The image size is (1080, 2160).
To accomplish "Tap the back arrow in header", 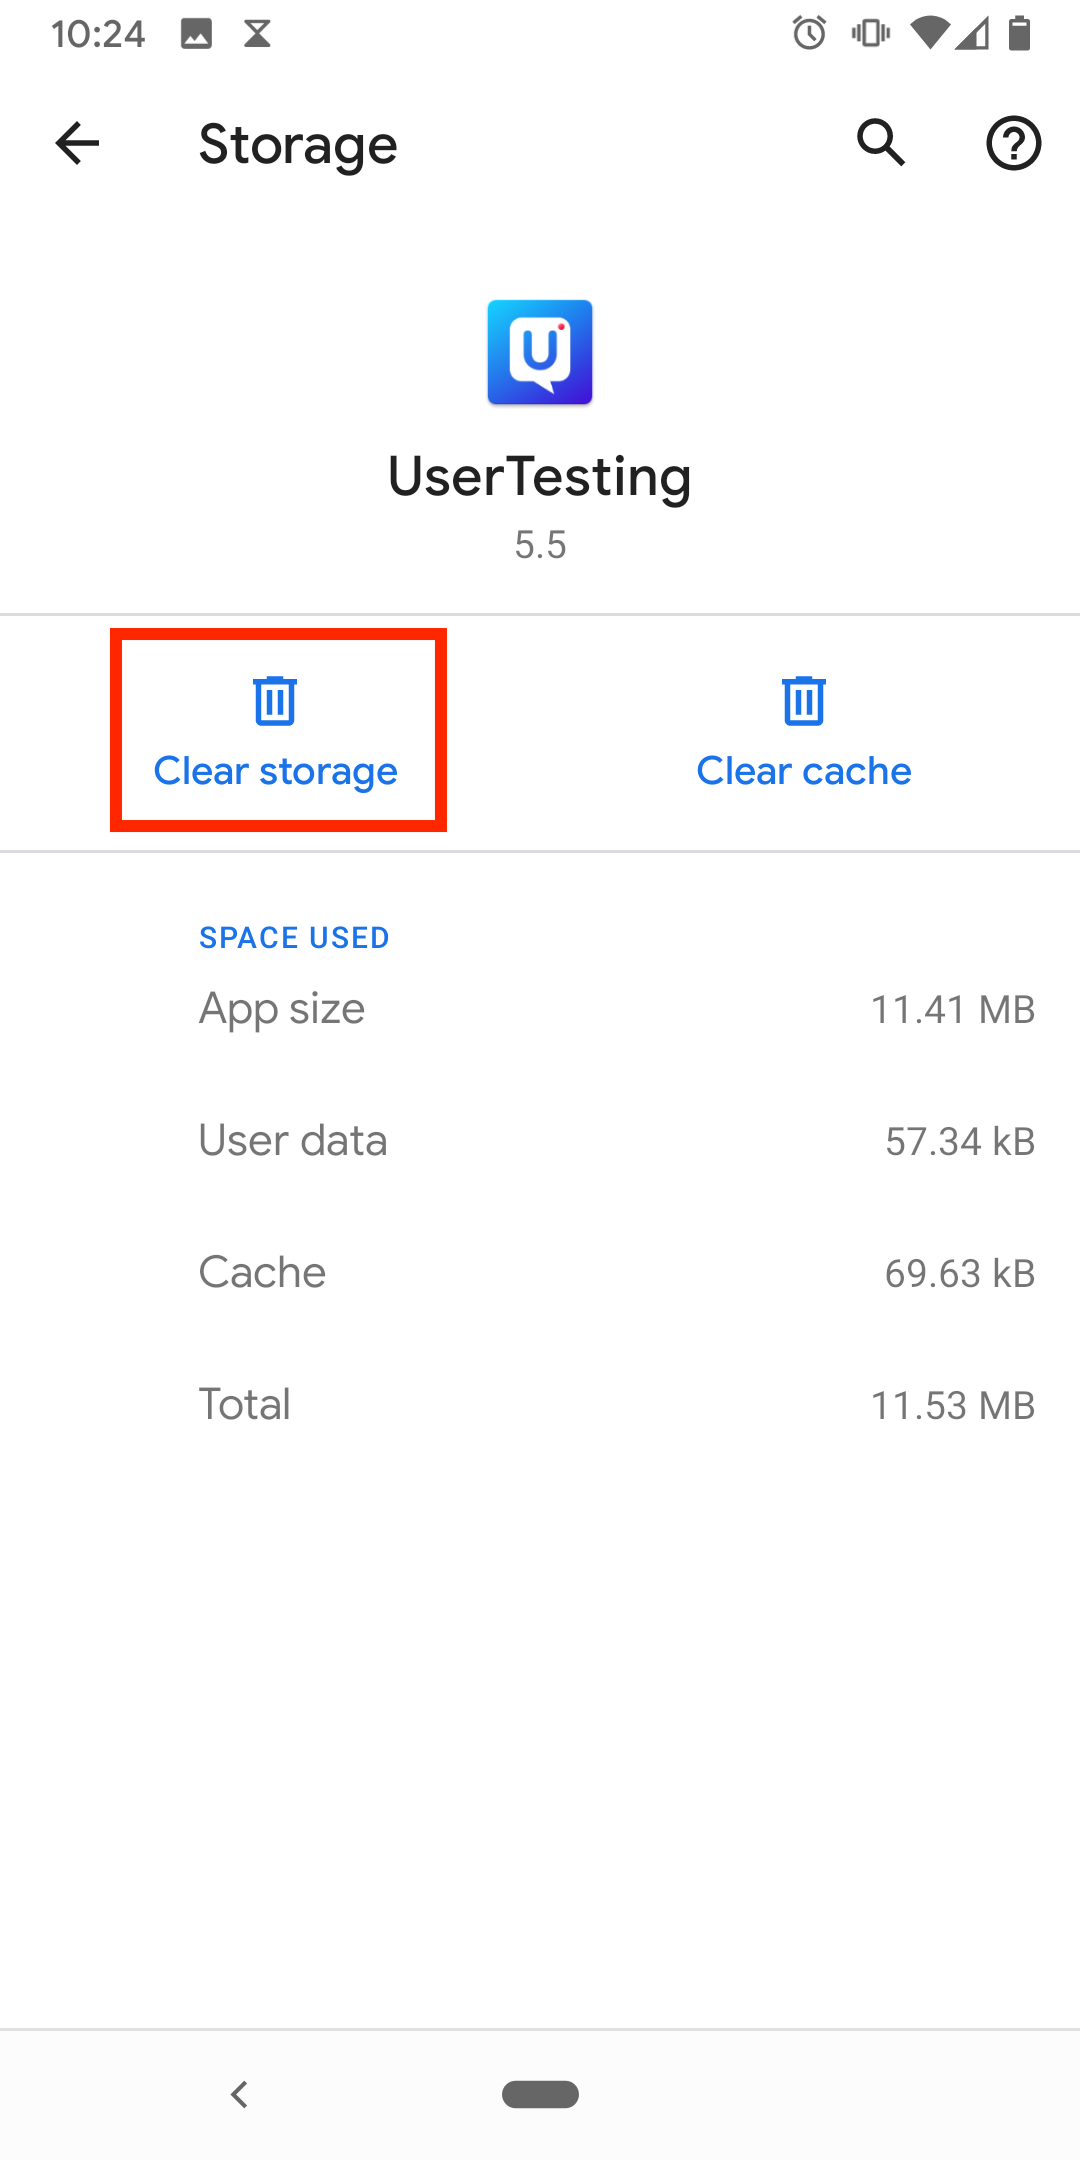I will (77, 143).
